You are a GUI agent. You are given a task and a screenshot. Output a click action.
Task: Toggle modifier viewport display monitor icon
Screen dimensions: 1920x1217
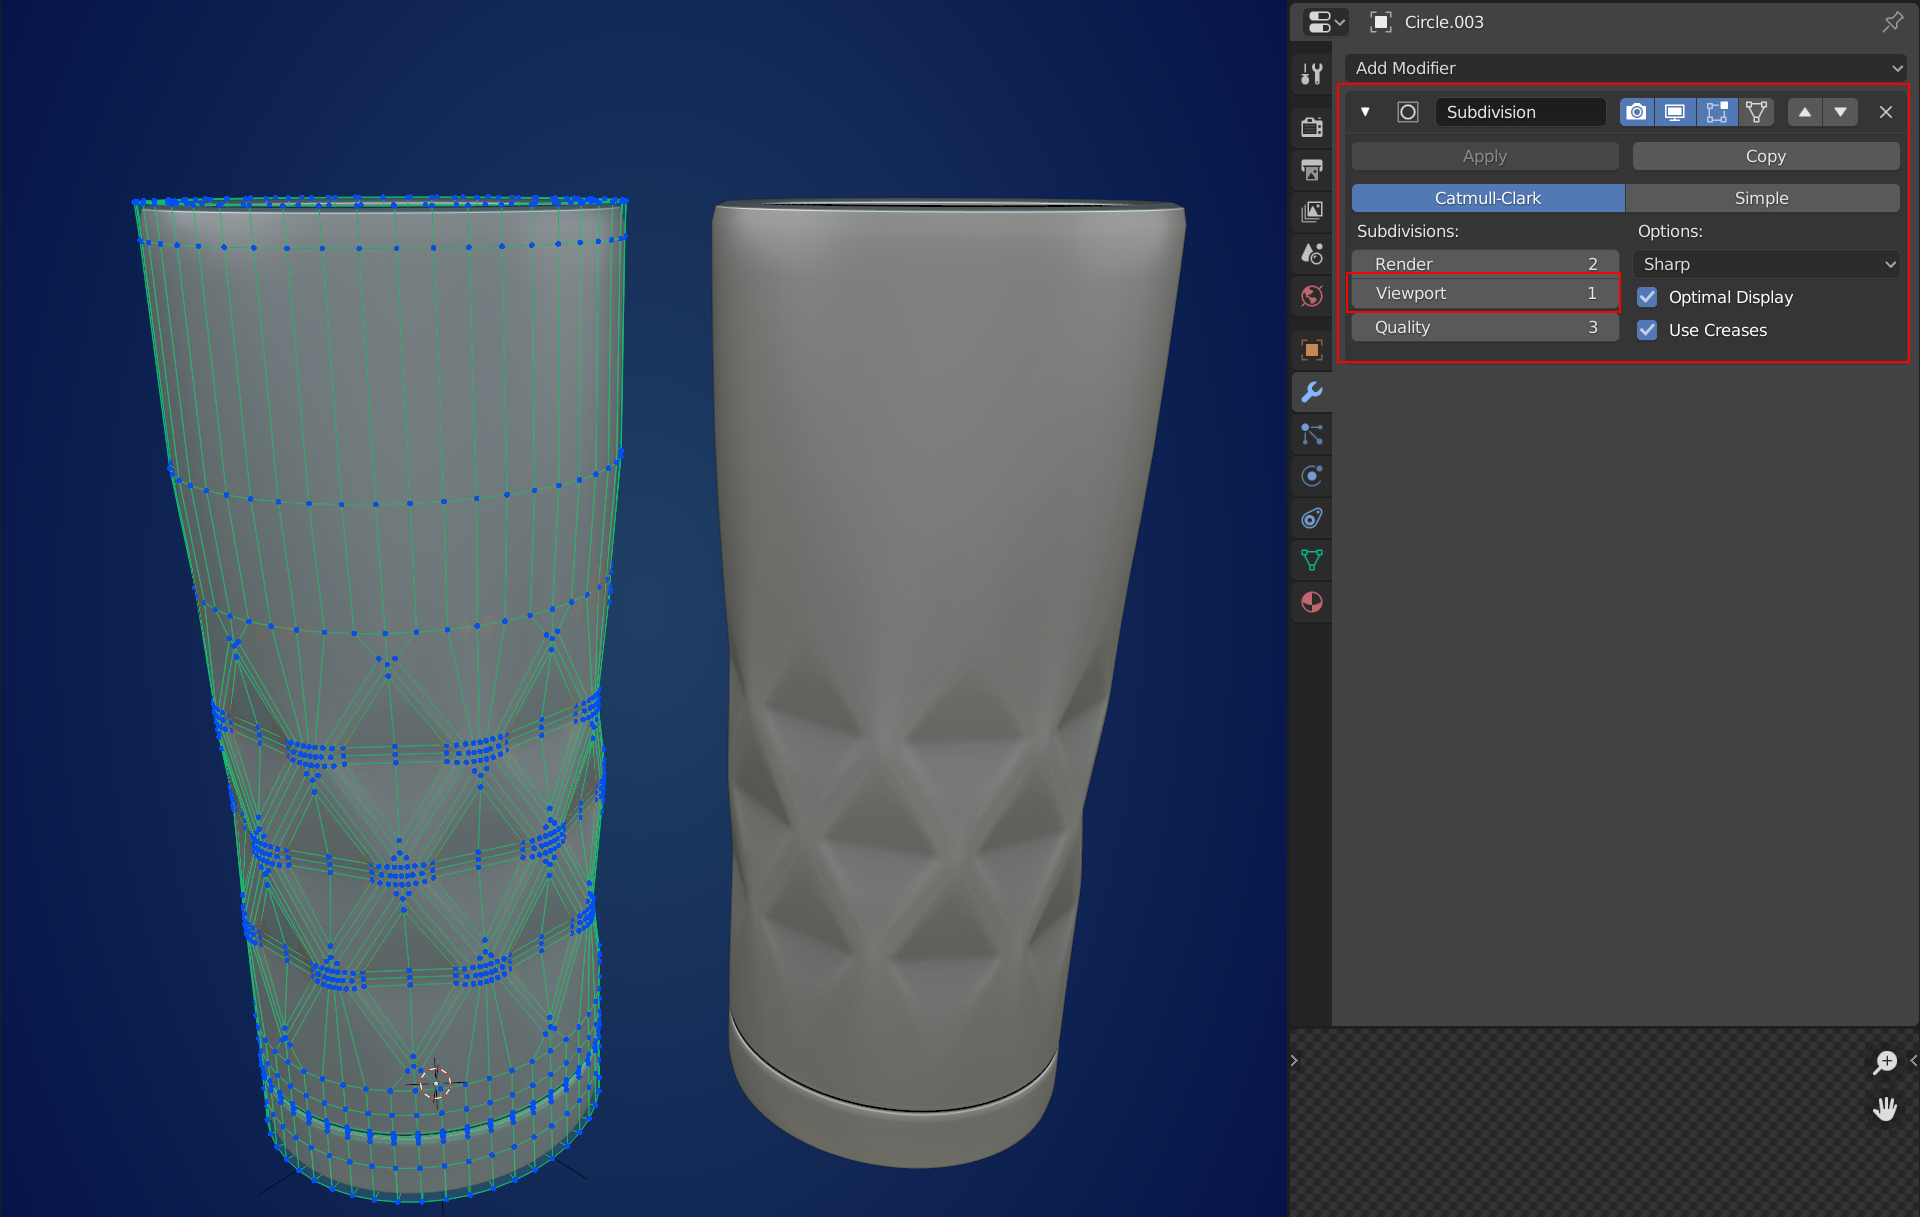point(1675,112)
